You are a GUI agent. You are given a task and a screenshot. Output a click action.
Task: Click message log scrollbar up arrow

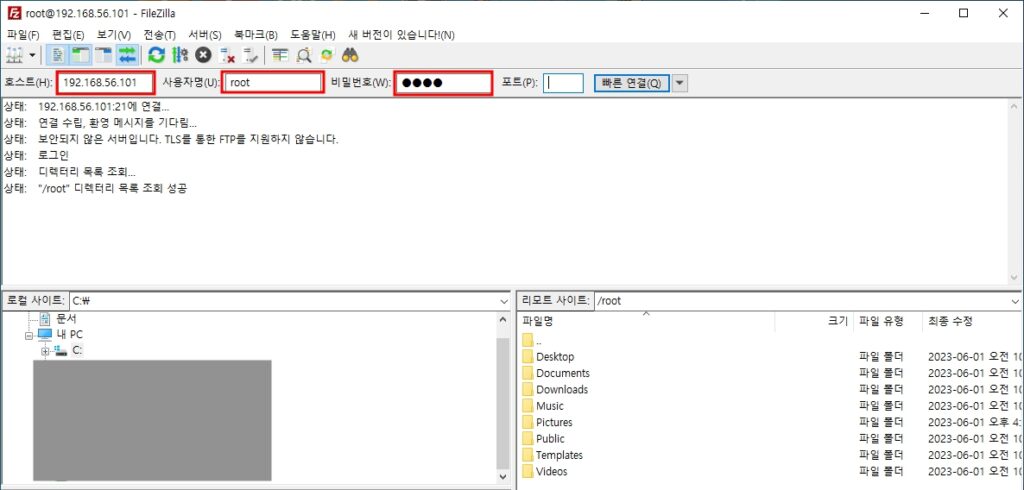point(1014,106)
